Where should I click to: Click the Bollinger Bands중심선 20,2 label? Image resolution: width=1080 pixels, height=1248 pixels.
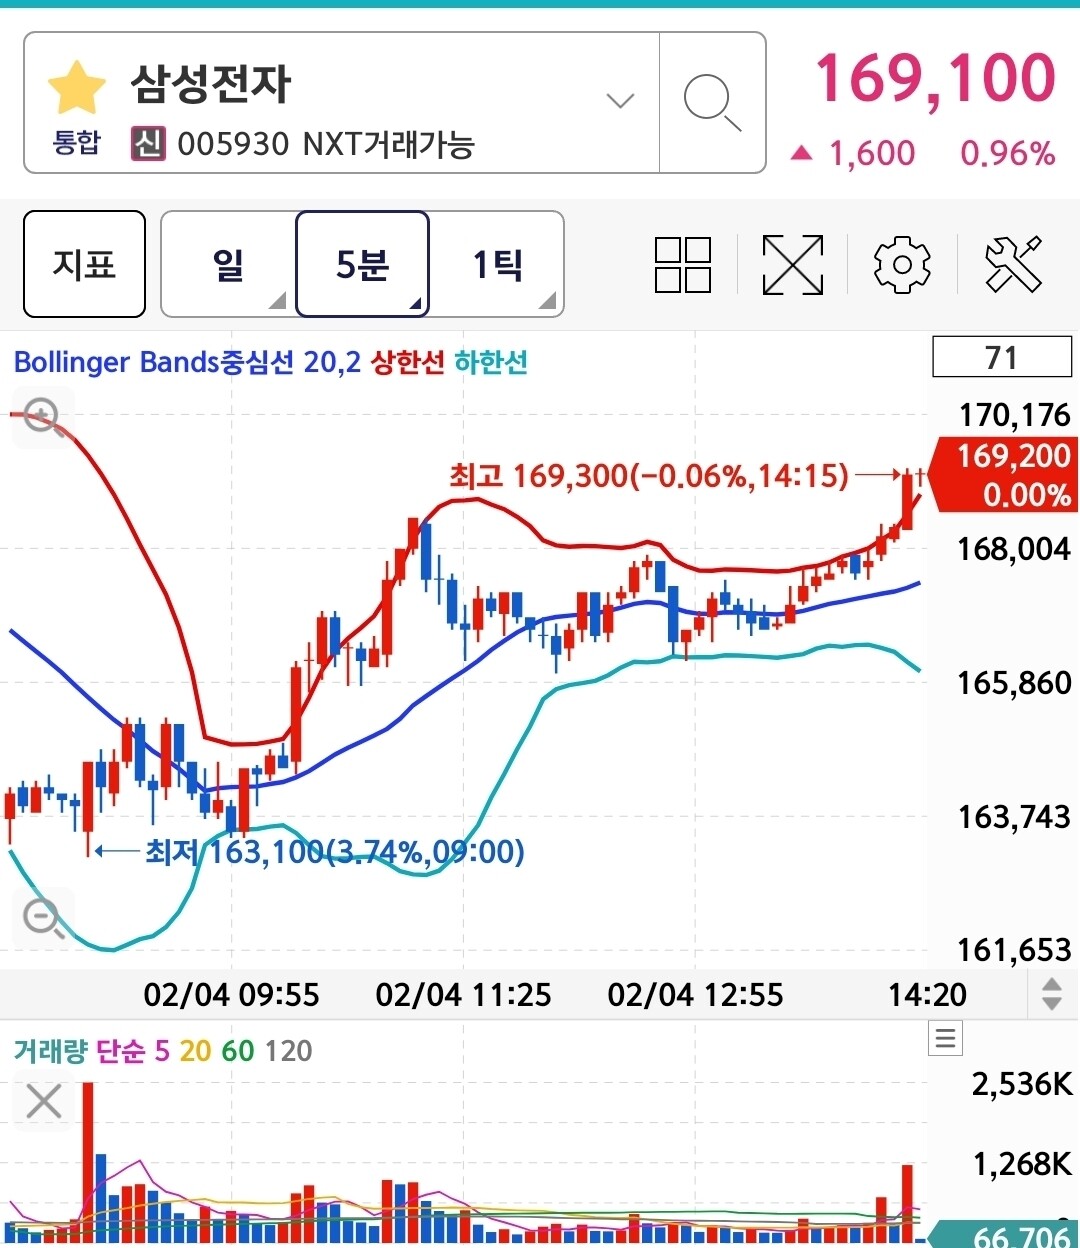187,362
